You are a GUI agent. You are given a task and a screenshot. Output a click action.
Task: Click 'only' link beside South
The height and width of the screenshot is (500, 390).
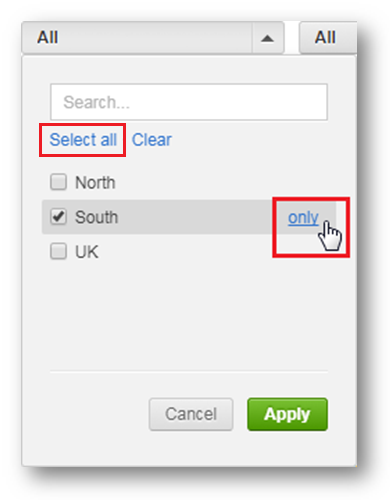[303, 218]
